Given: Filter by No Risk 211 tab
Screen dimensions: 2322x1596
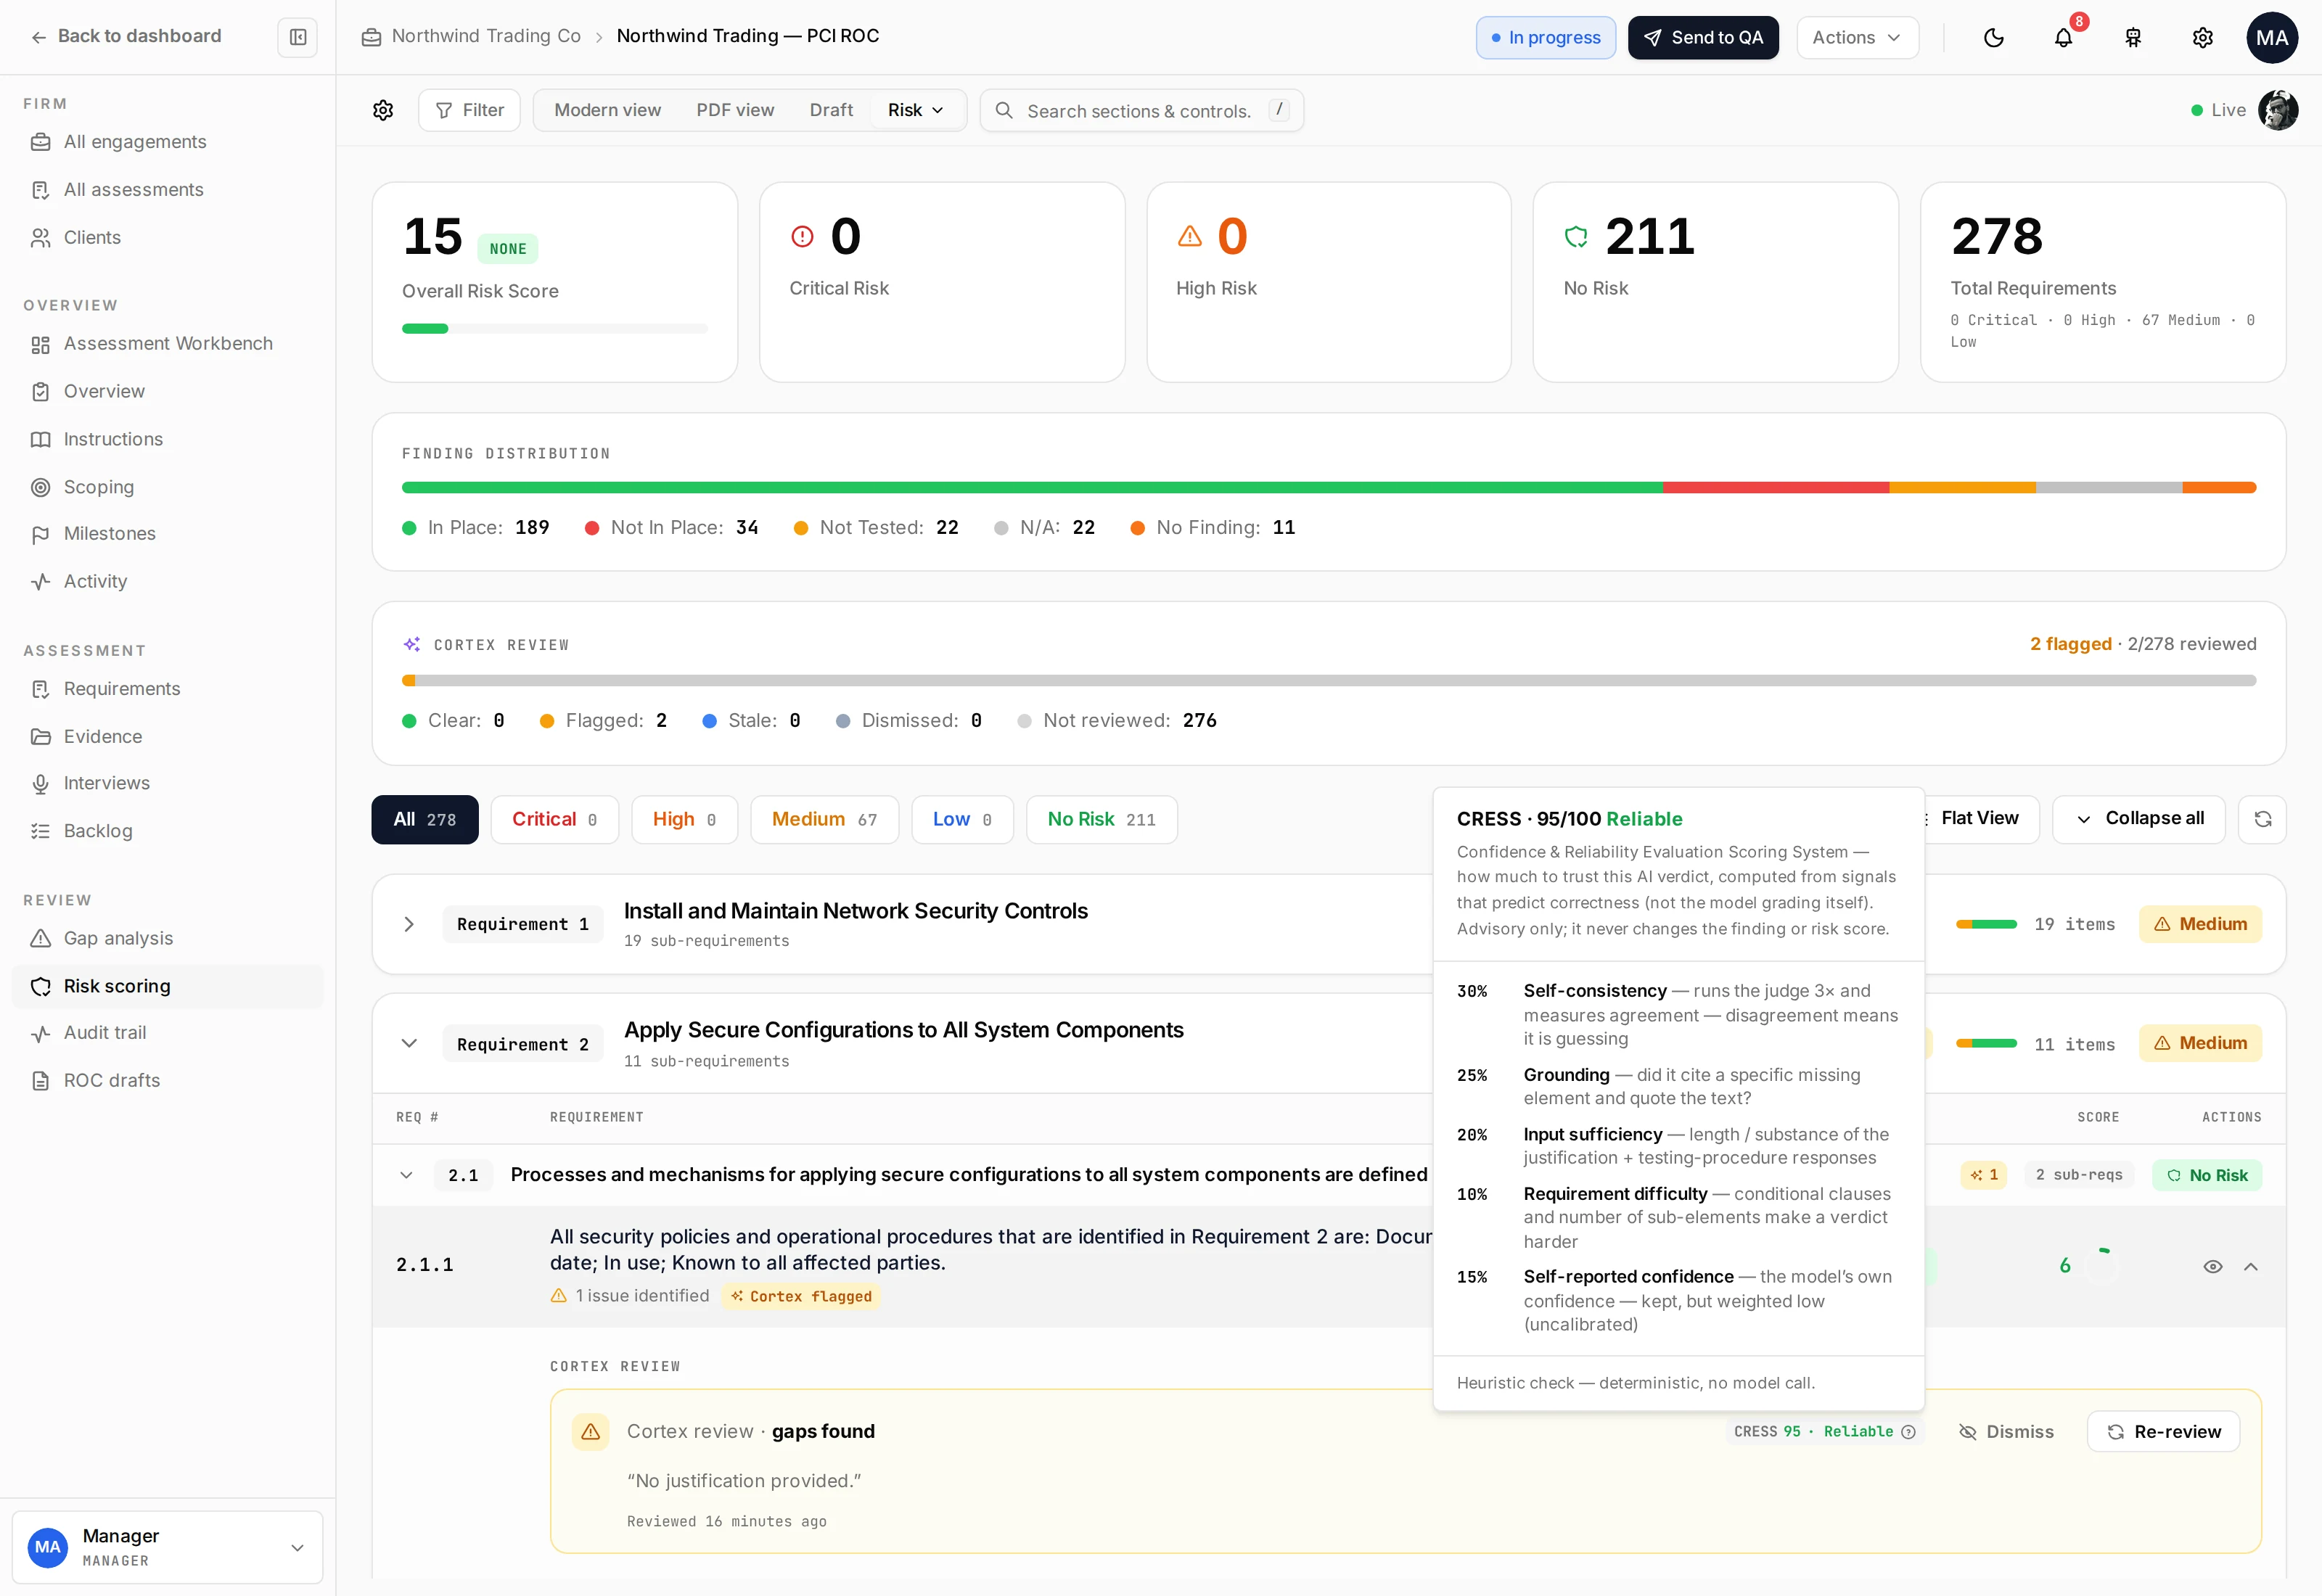Looking at the screenshot, I should pyautogui.click(x=1102, y=820).
